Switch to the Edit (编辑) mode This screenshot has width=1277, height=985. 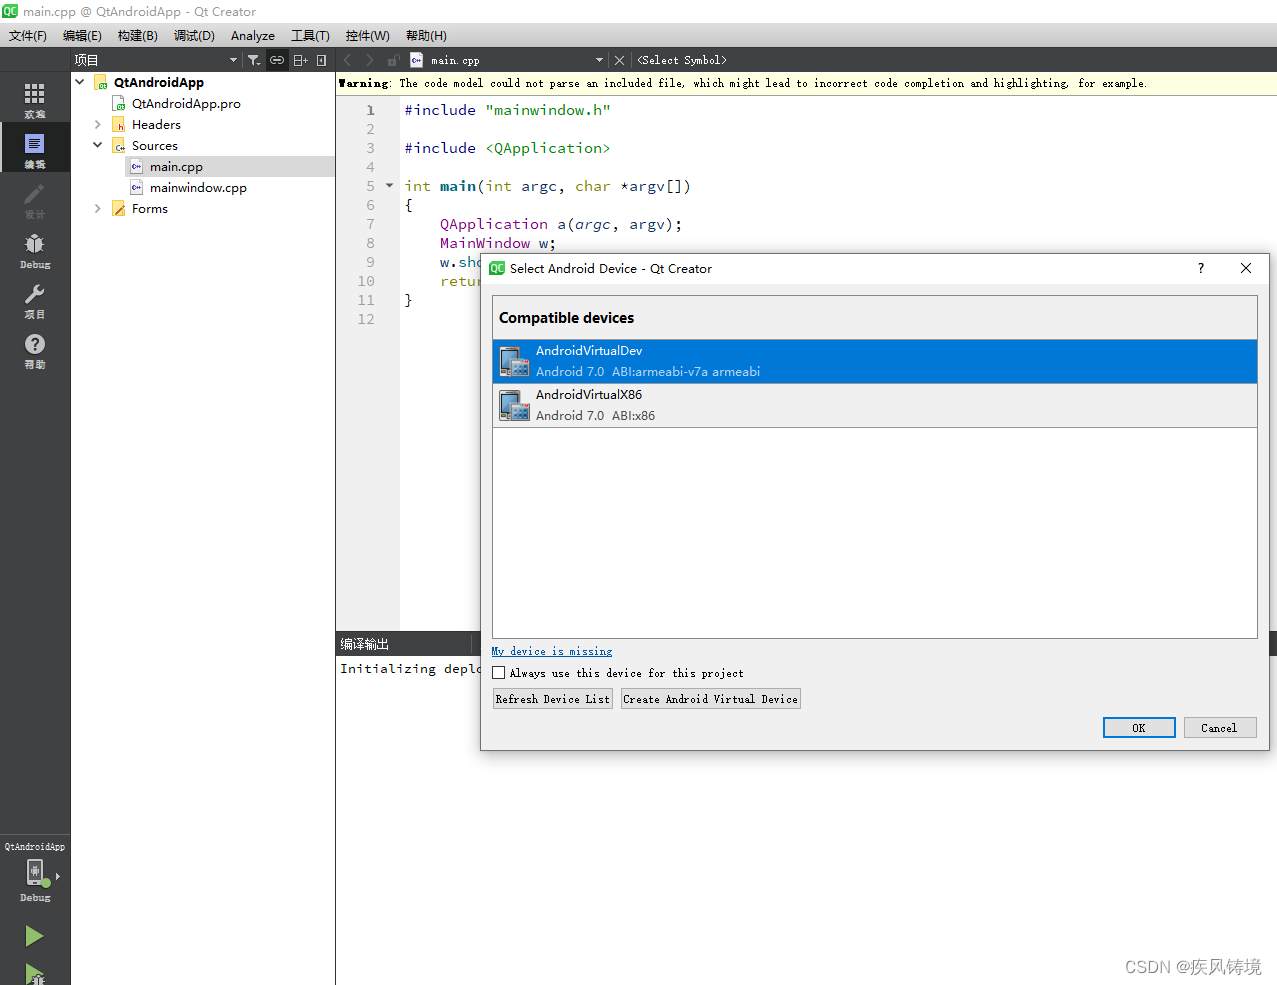click(x=35, y=149)
